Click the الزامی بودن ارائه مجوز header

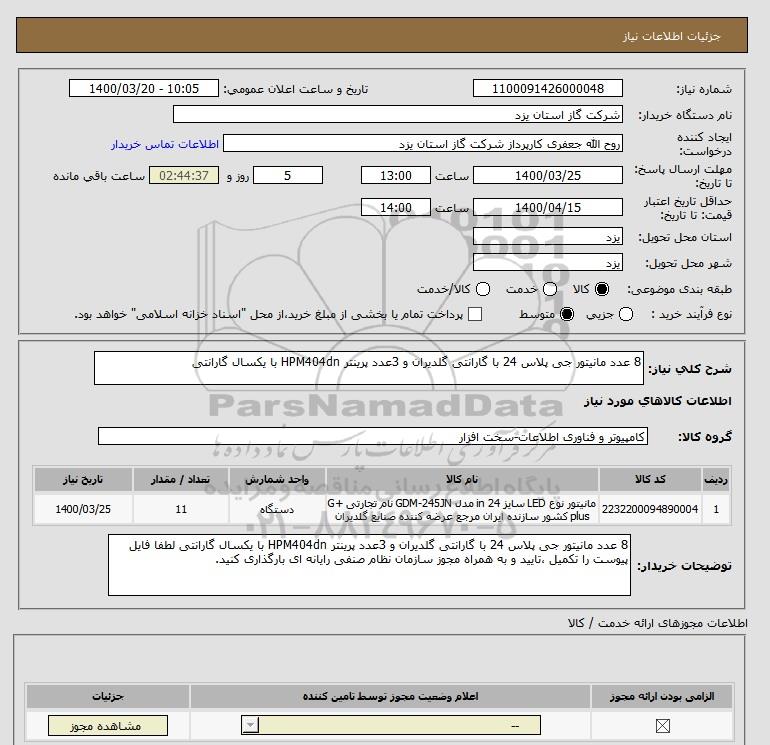(x=662, y=696)
